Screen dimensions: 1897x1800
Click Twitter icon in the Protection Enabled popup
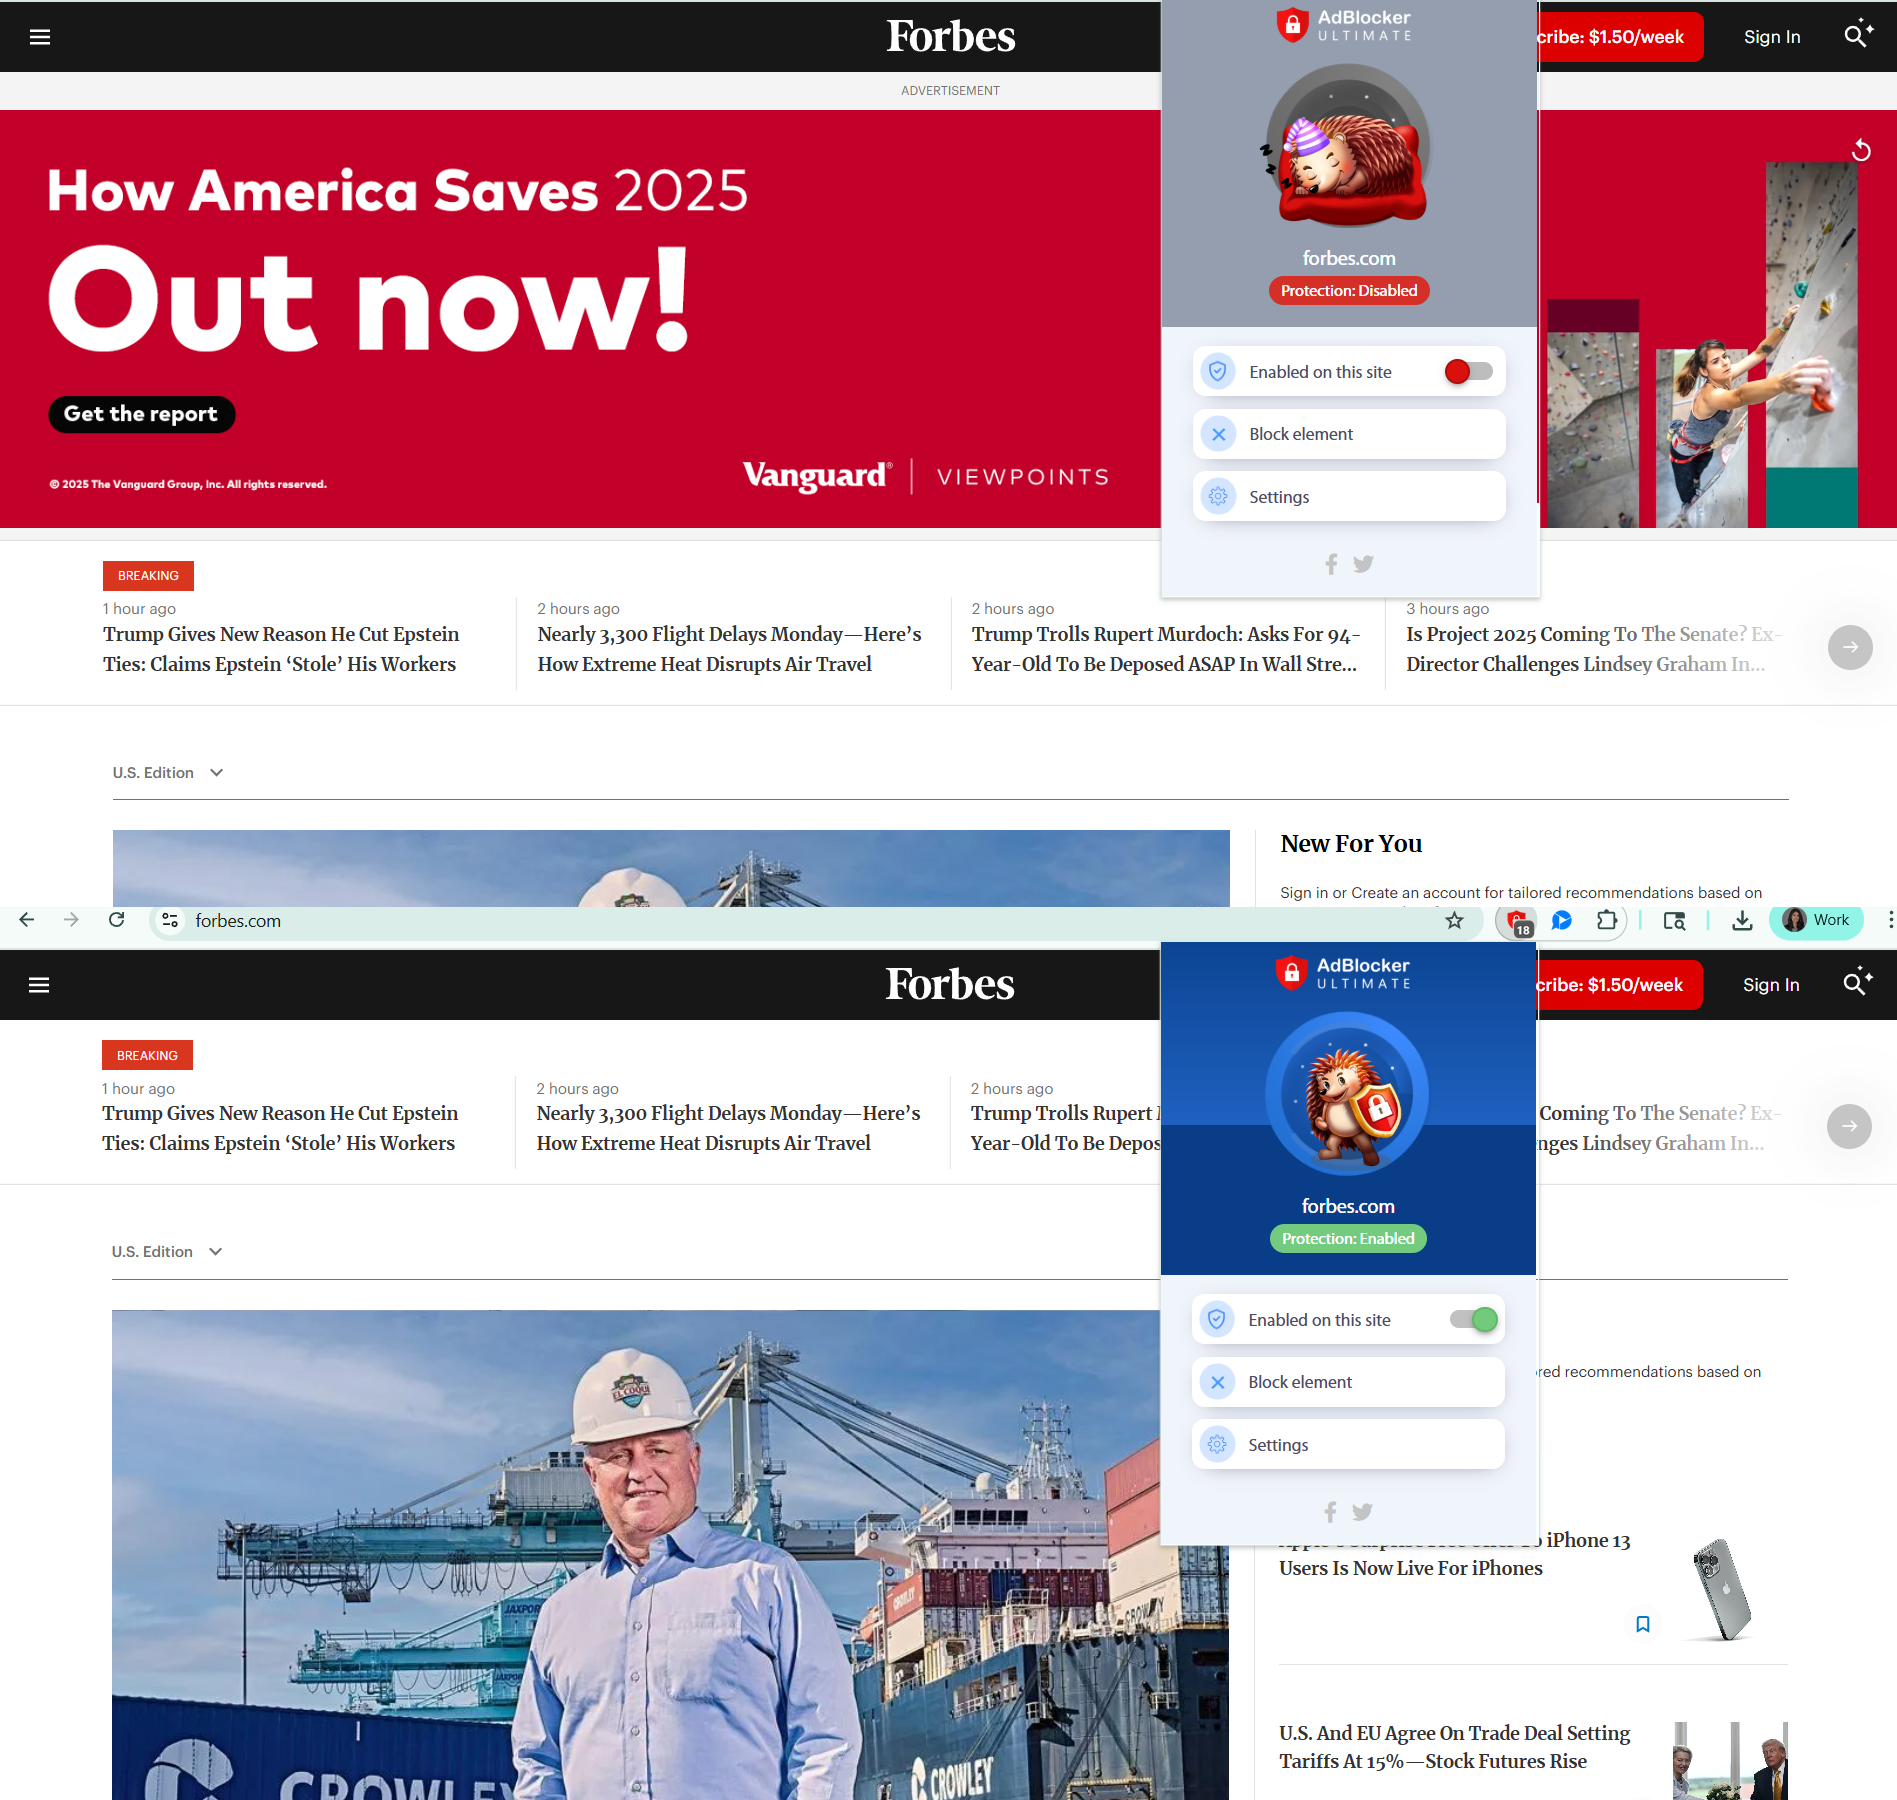click(x=1362, y=1512)
